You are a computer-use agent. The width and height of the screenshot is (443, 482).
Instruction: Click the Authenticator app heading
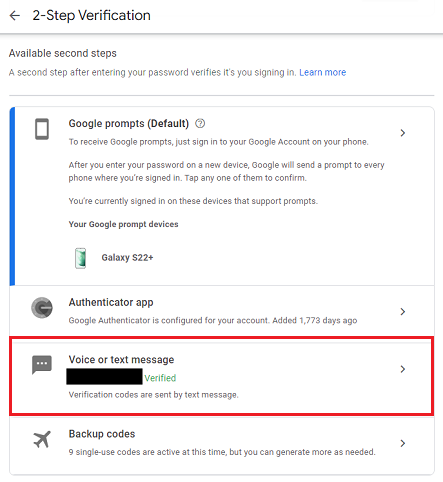pyautogui.click(x=111, y=302)
